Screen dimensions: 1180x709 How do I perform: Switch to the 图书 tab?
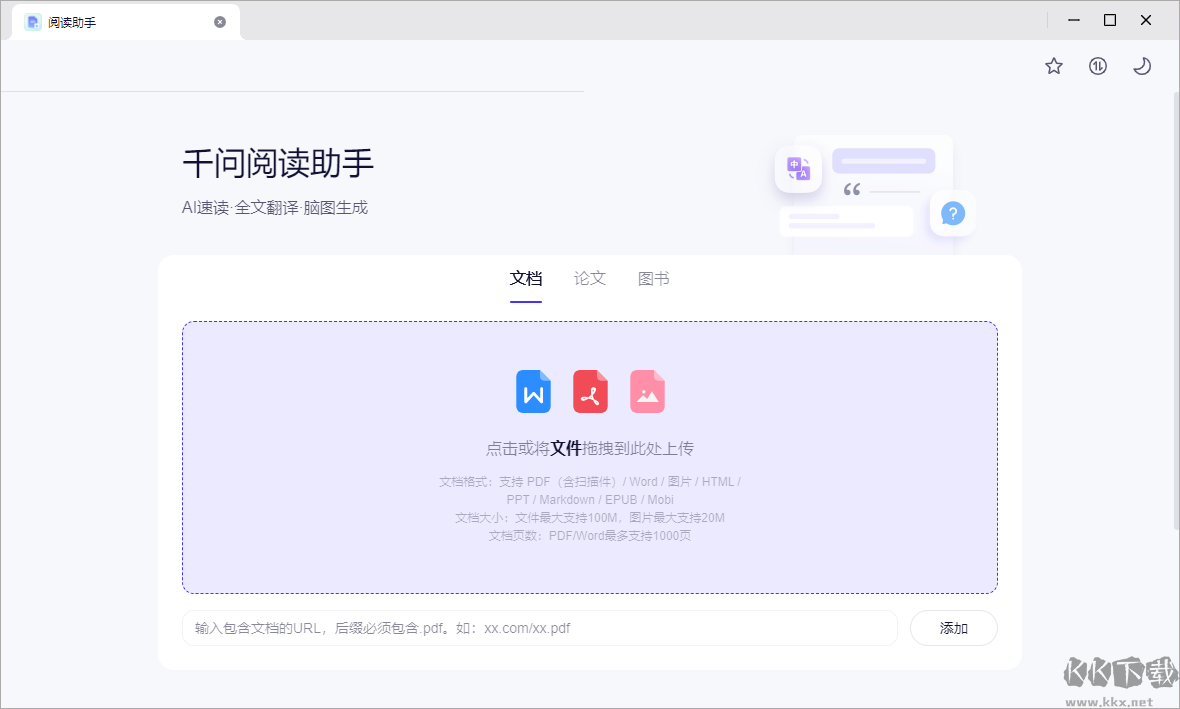[653, 278]
